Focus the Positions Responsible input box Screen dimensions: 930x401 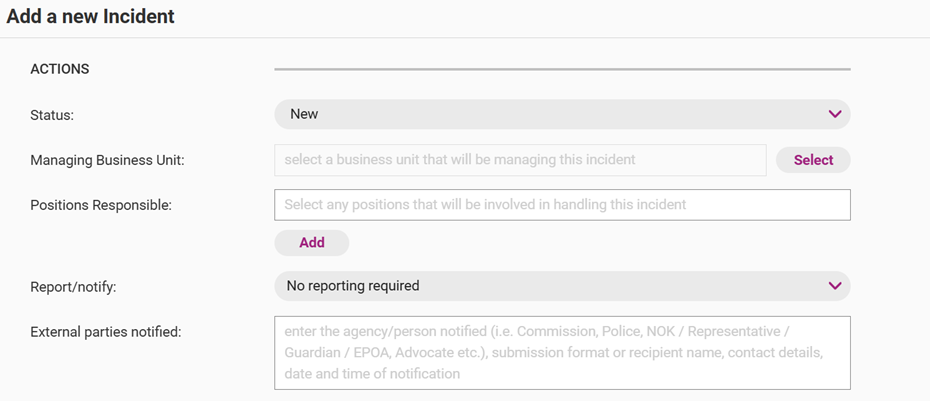click(x=561, y=205)
